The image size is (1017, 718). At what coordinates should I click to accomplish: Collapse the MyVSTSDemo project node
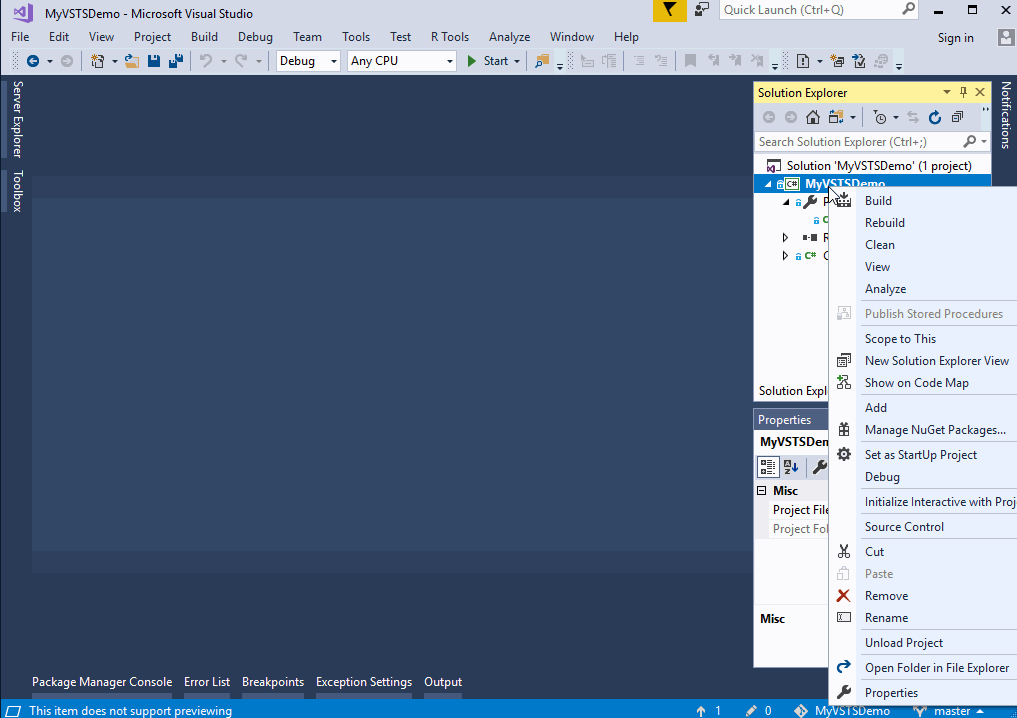(x=768, y=184)
